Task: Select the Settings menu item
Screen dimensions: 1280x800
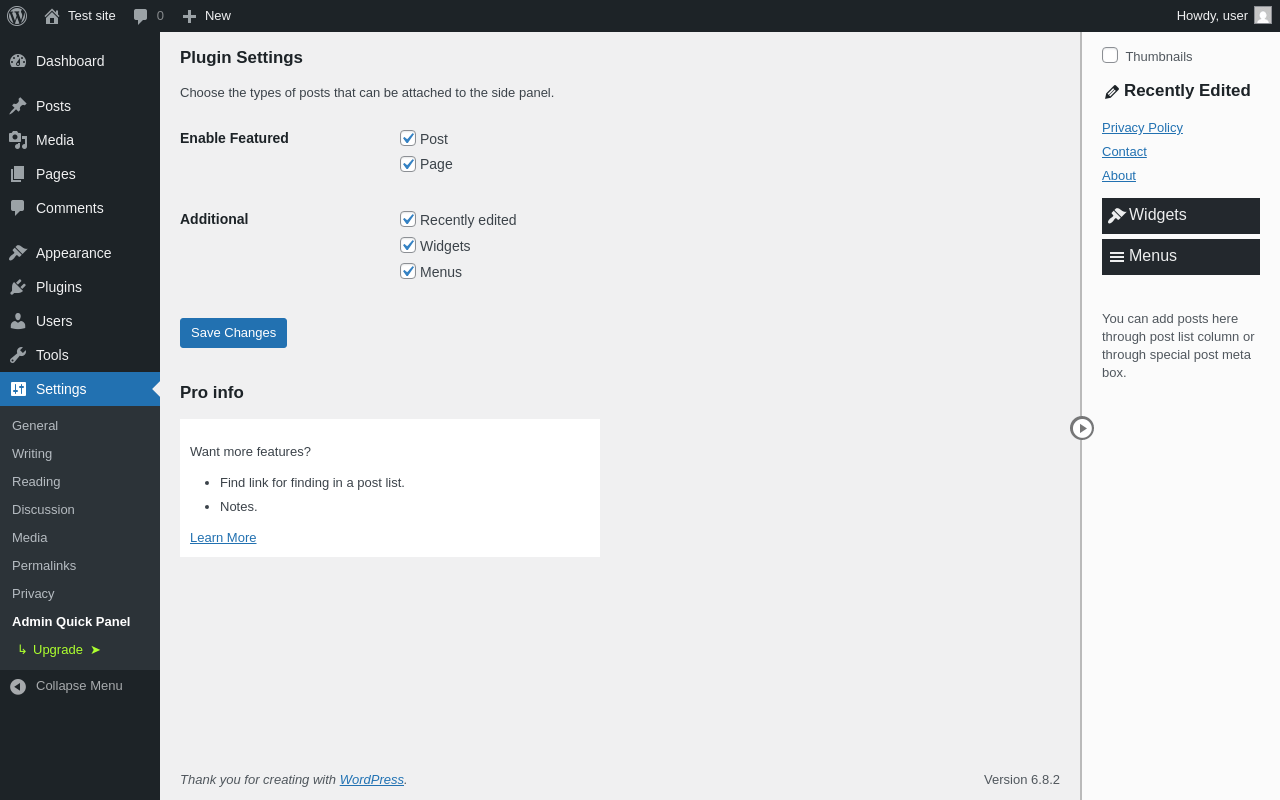Action: click(80, 389)
